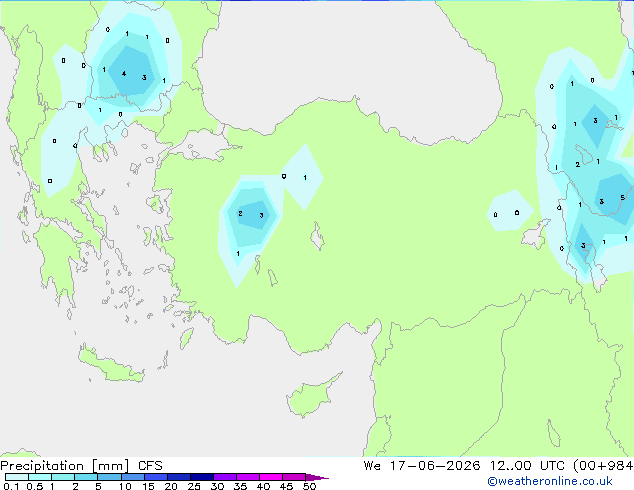Click the '2' value in western Turkey cell
The width and height of the screenshot is (634, 490).
click(240, 213)
